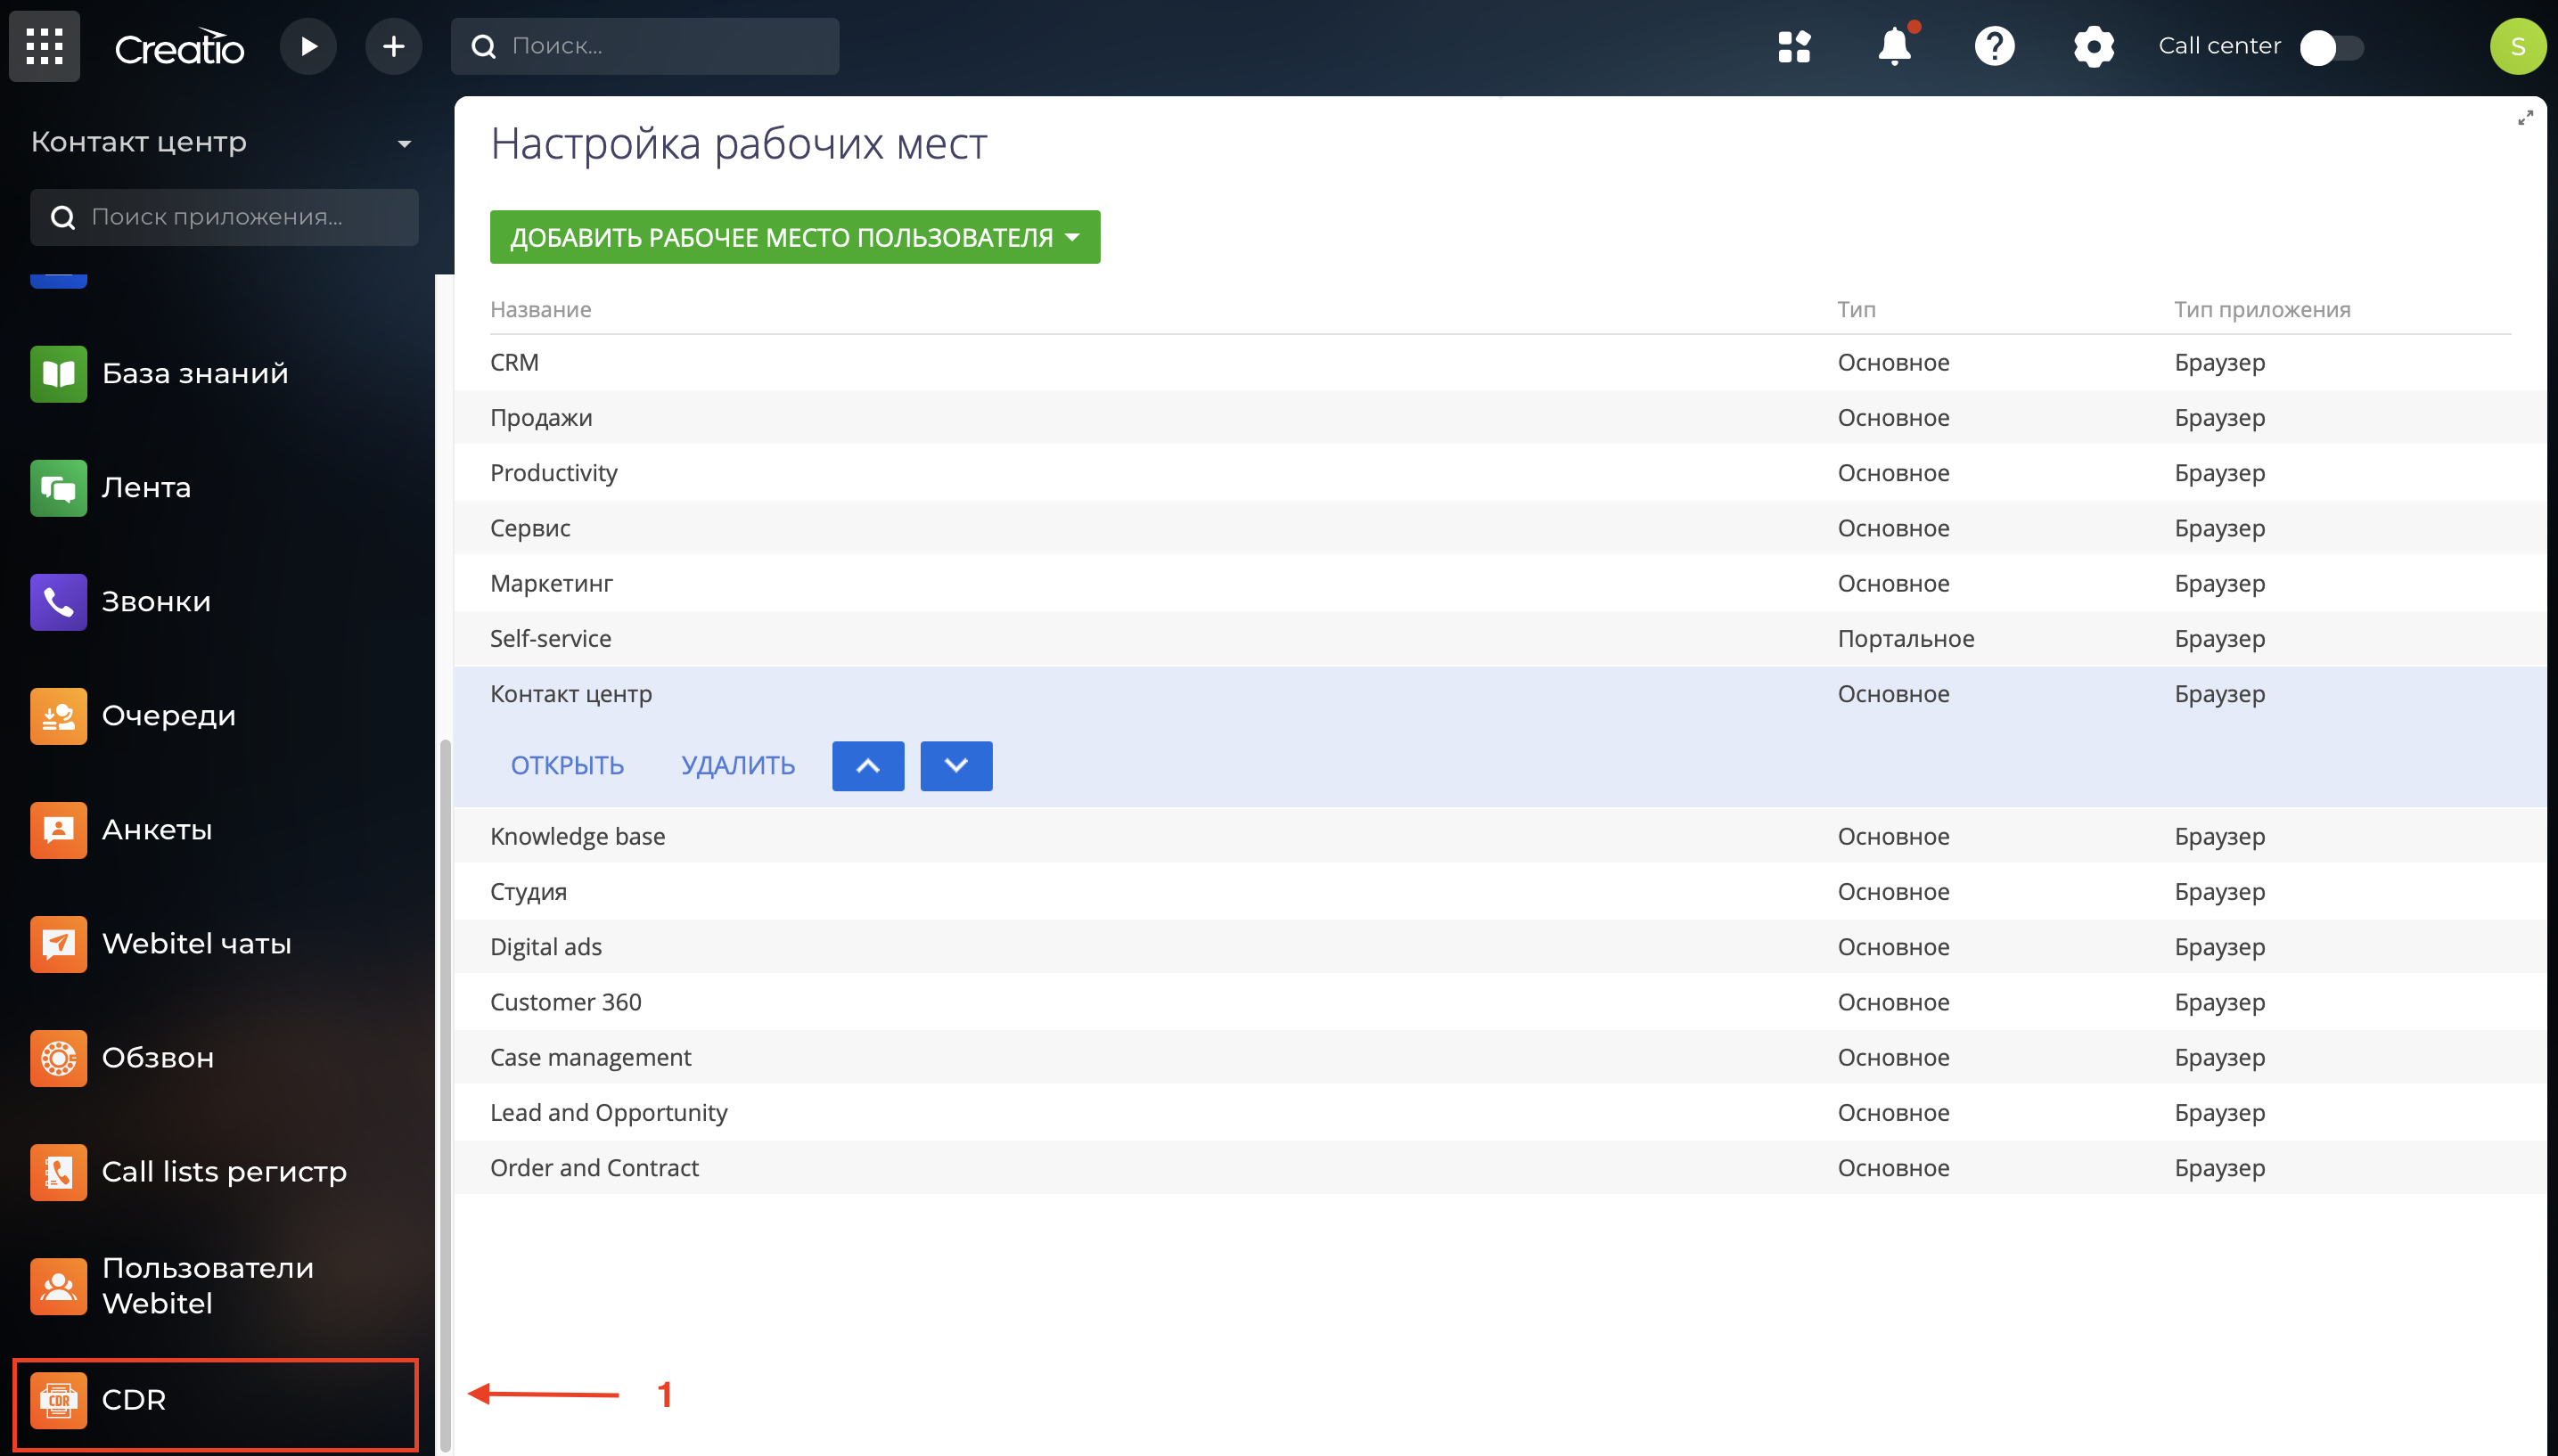2558x1456 pixels.
Task: Click УДАЛИТЬ for Контакт центр
Action: tap(738, 766)
